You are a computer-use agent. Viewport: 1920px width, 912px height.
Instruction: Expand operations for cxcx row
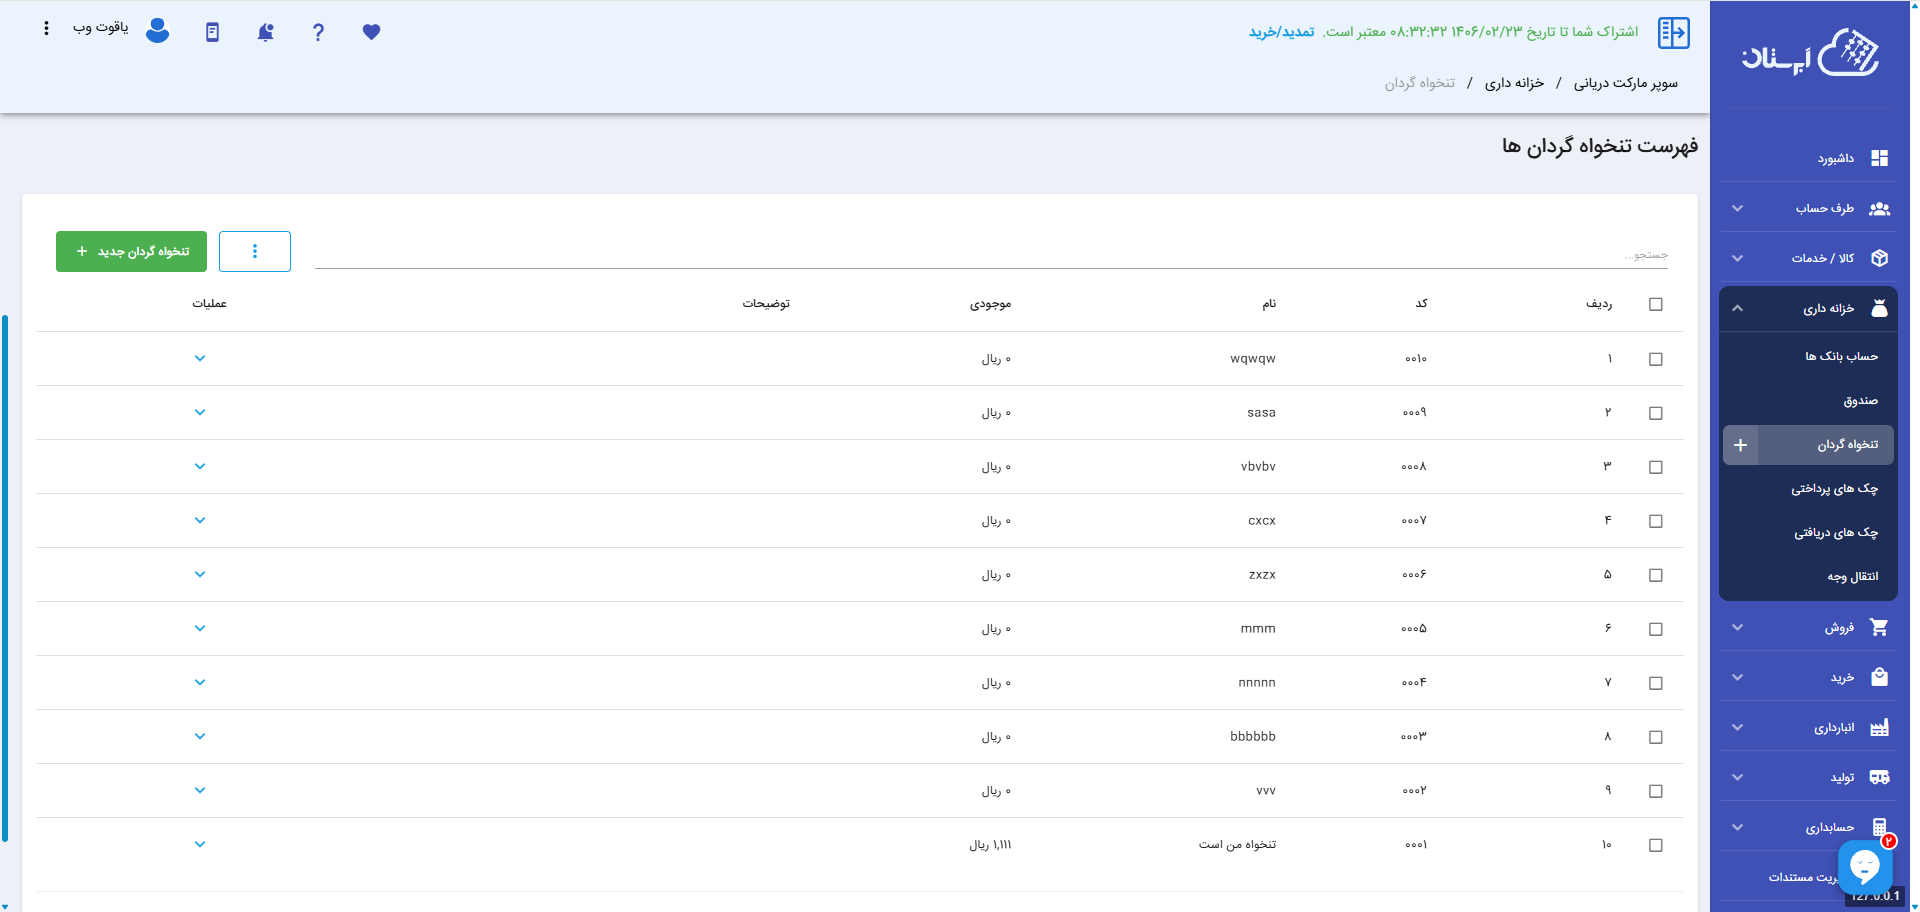coord(200,520)
